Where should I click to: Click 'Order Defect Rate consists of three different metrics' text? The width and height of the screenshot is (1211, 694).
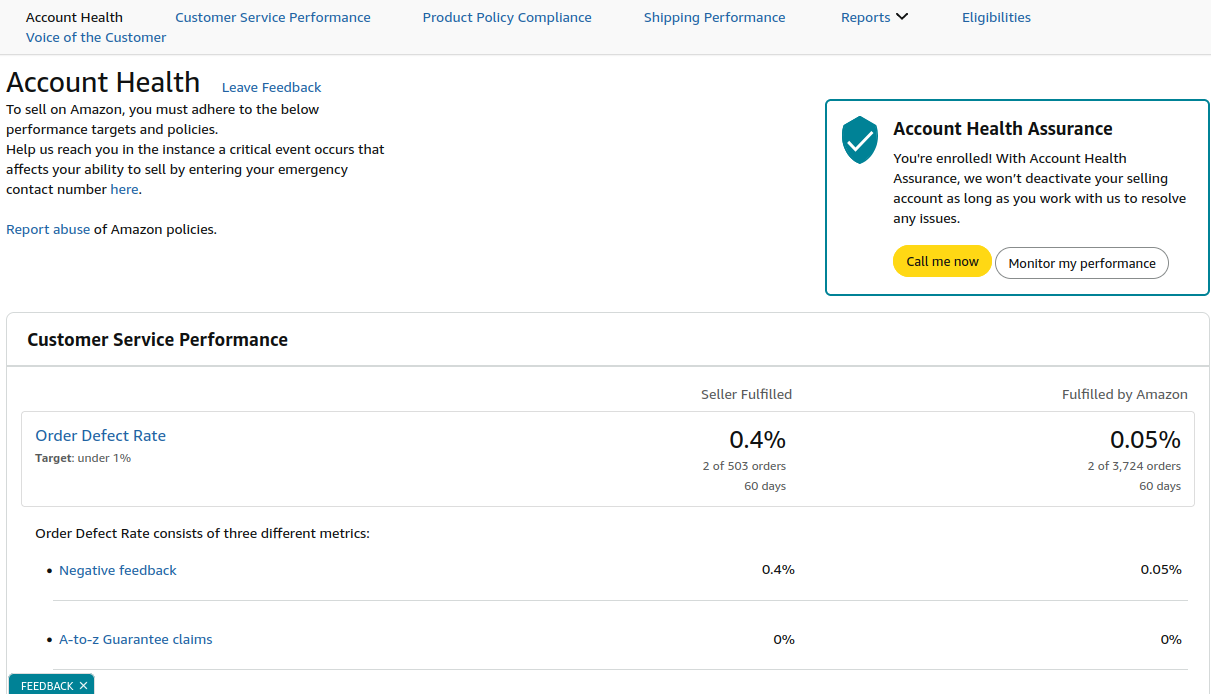(x=202, y=533)
